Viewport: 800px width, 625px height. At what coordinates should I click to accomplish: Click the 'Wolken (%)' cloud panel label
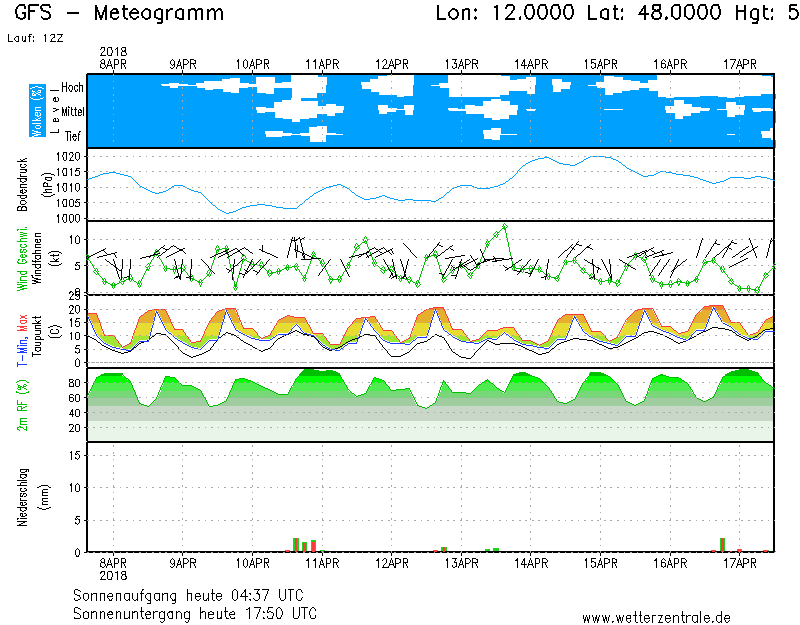pos(37,111)
